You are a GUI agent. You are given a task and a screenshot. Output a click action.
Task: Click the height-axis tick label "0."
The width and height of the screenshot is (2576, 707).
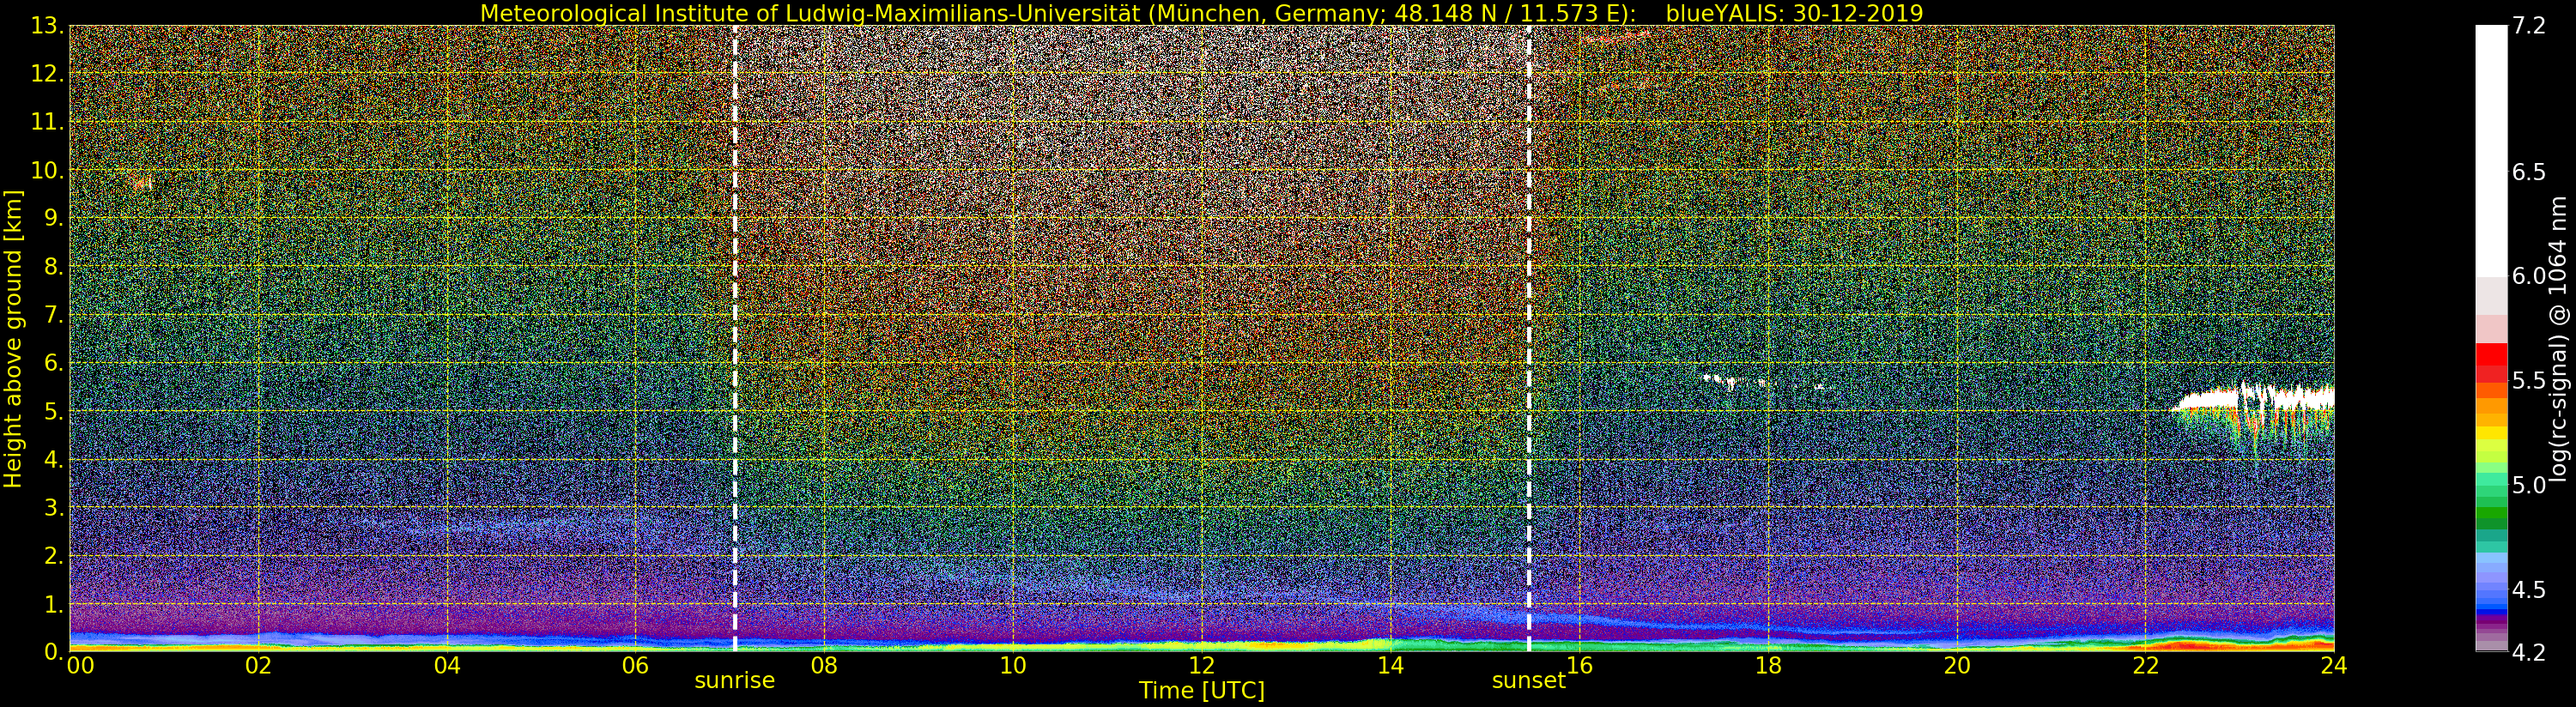54,652
